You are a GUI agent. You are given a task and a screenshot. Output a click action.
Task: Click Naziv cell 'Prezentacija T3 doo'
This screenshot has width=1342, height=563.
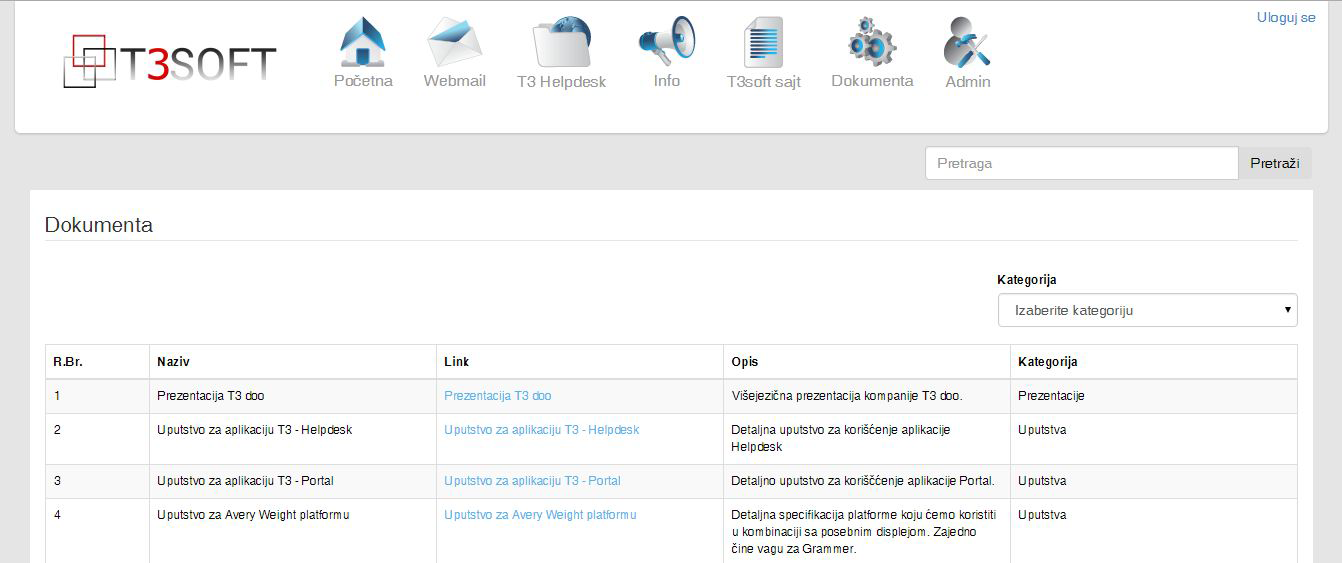(211, 396)
